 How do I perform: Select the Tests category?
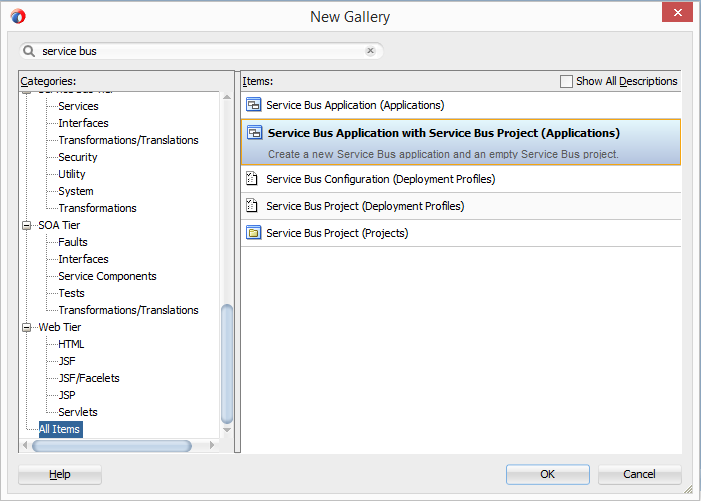(72, 293)
